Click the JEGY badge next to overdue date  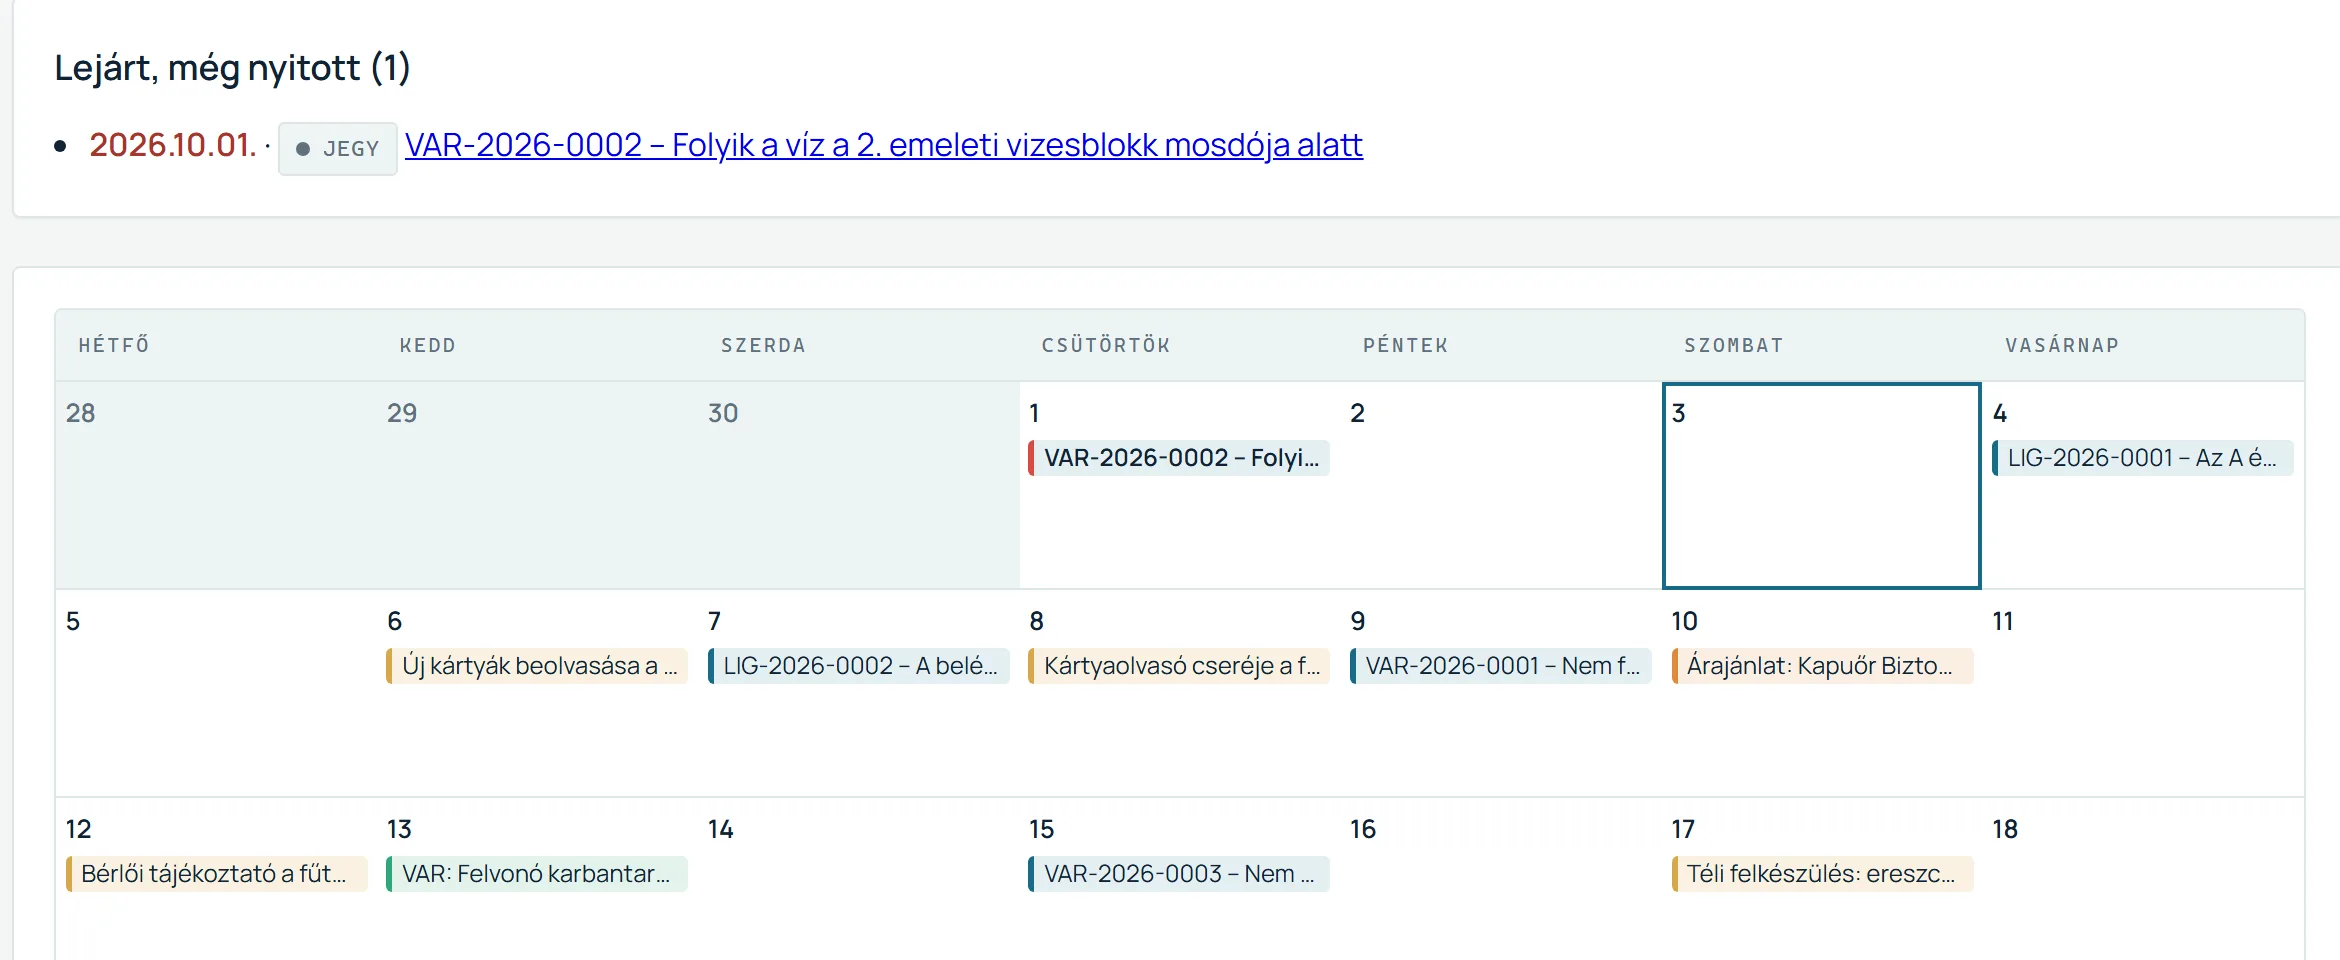click(338, 149)
